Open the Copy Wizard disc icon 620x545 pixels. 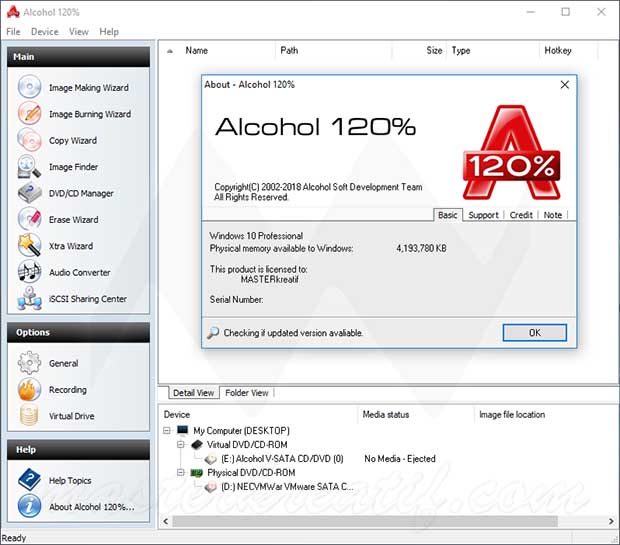[29, 140]
